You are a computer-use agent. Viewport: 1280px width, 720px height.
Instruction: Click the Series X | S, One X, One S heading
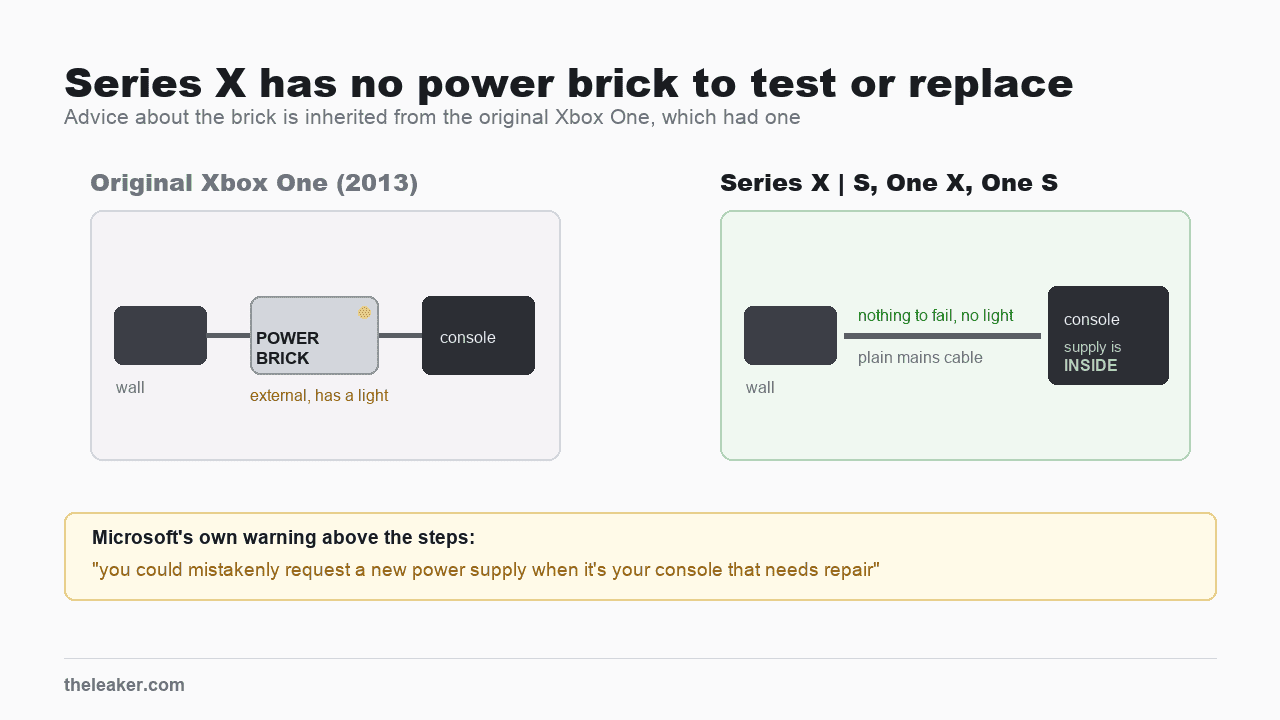coord(889,183)
